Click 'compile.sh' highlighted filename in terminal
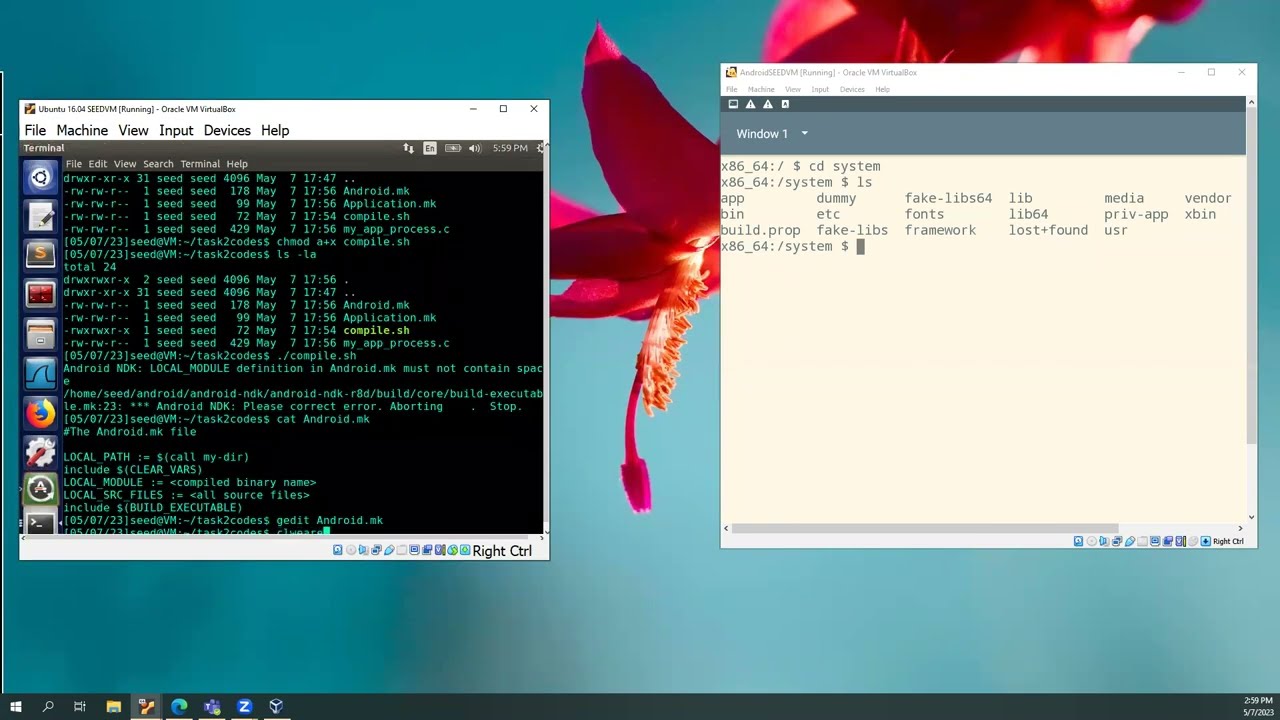 (x=376, y=330)
